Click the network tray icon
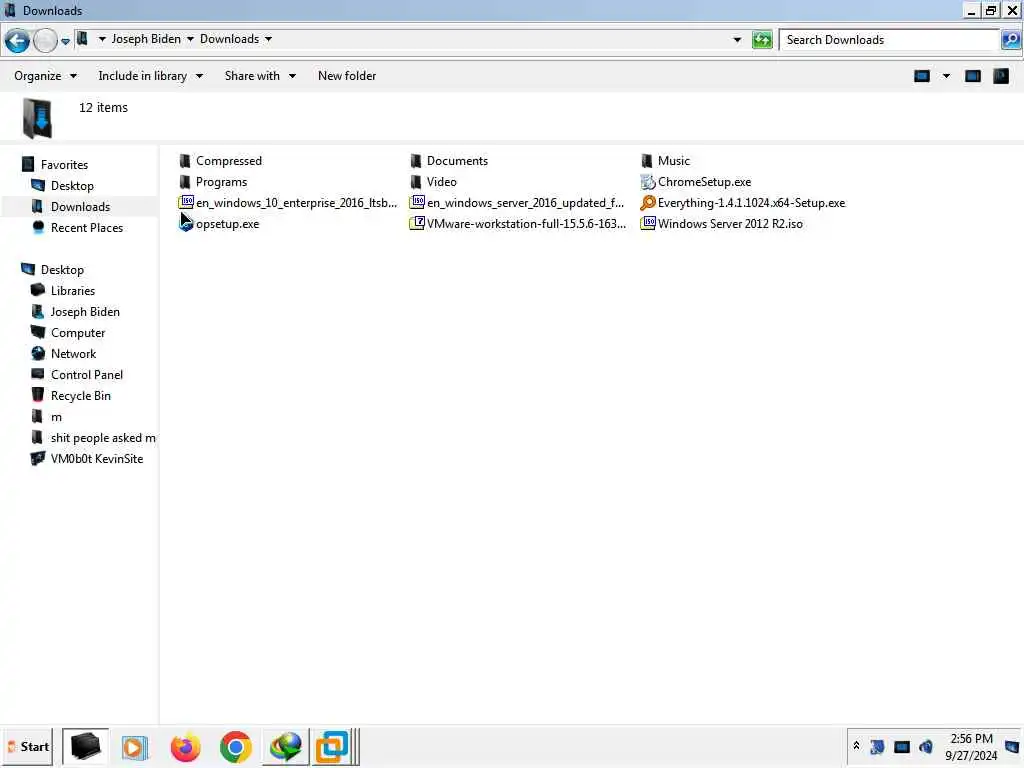The height and width of the screenshot is (768, 1024). pyautogui.click(x=902, y=746)
